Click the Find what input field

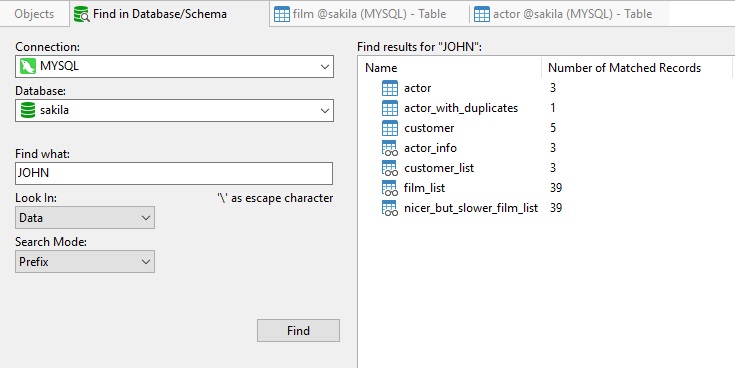click(174, 173)
